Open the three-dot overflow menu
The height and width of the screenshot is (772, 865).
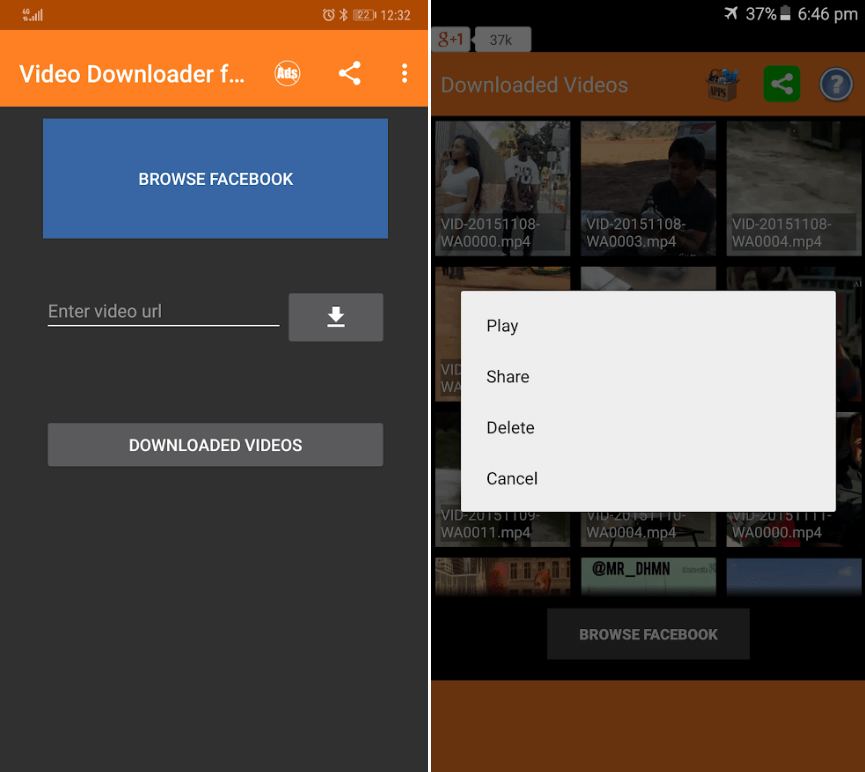click(404, 73)
